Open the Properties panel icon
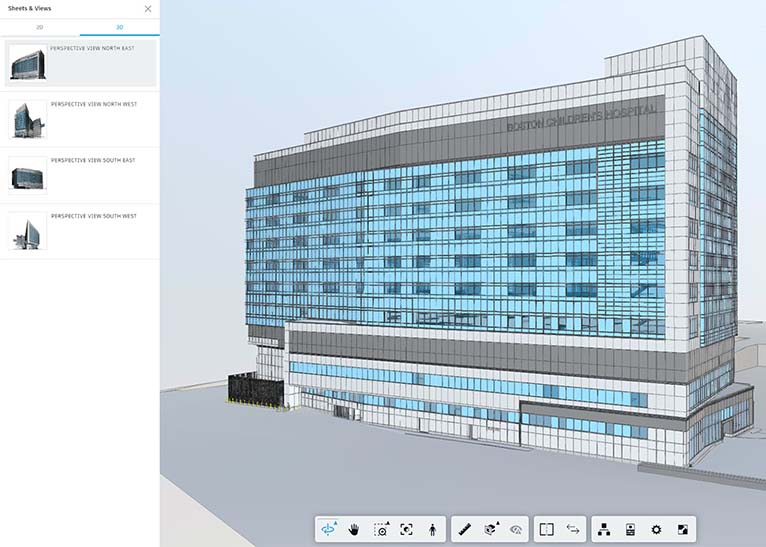766x547 pixels. tap(631, 529)
